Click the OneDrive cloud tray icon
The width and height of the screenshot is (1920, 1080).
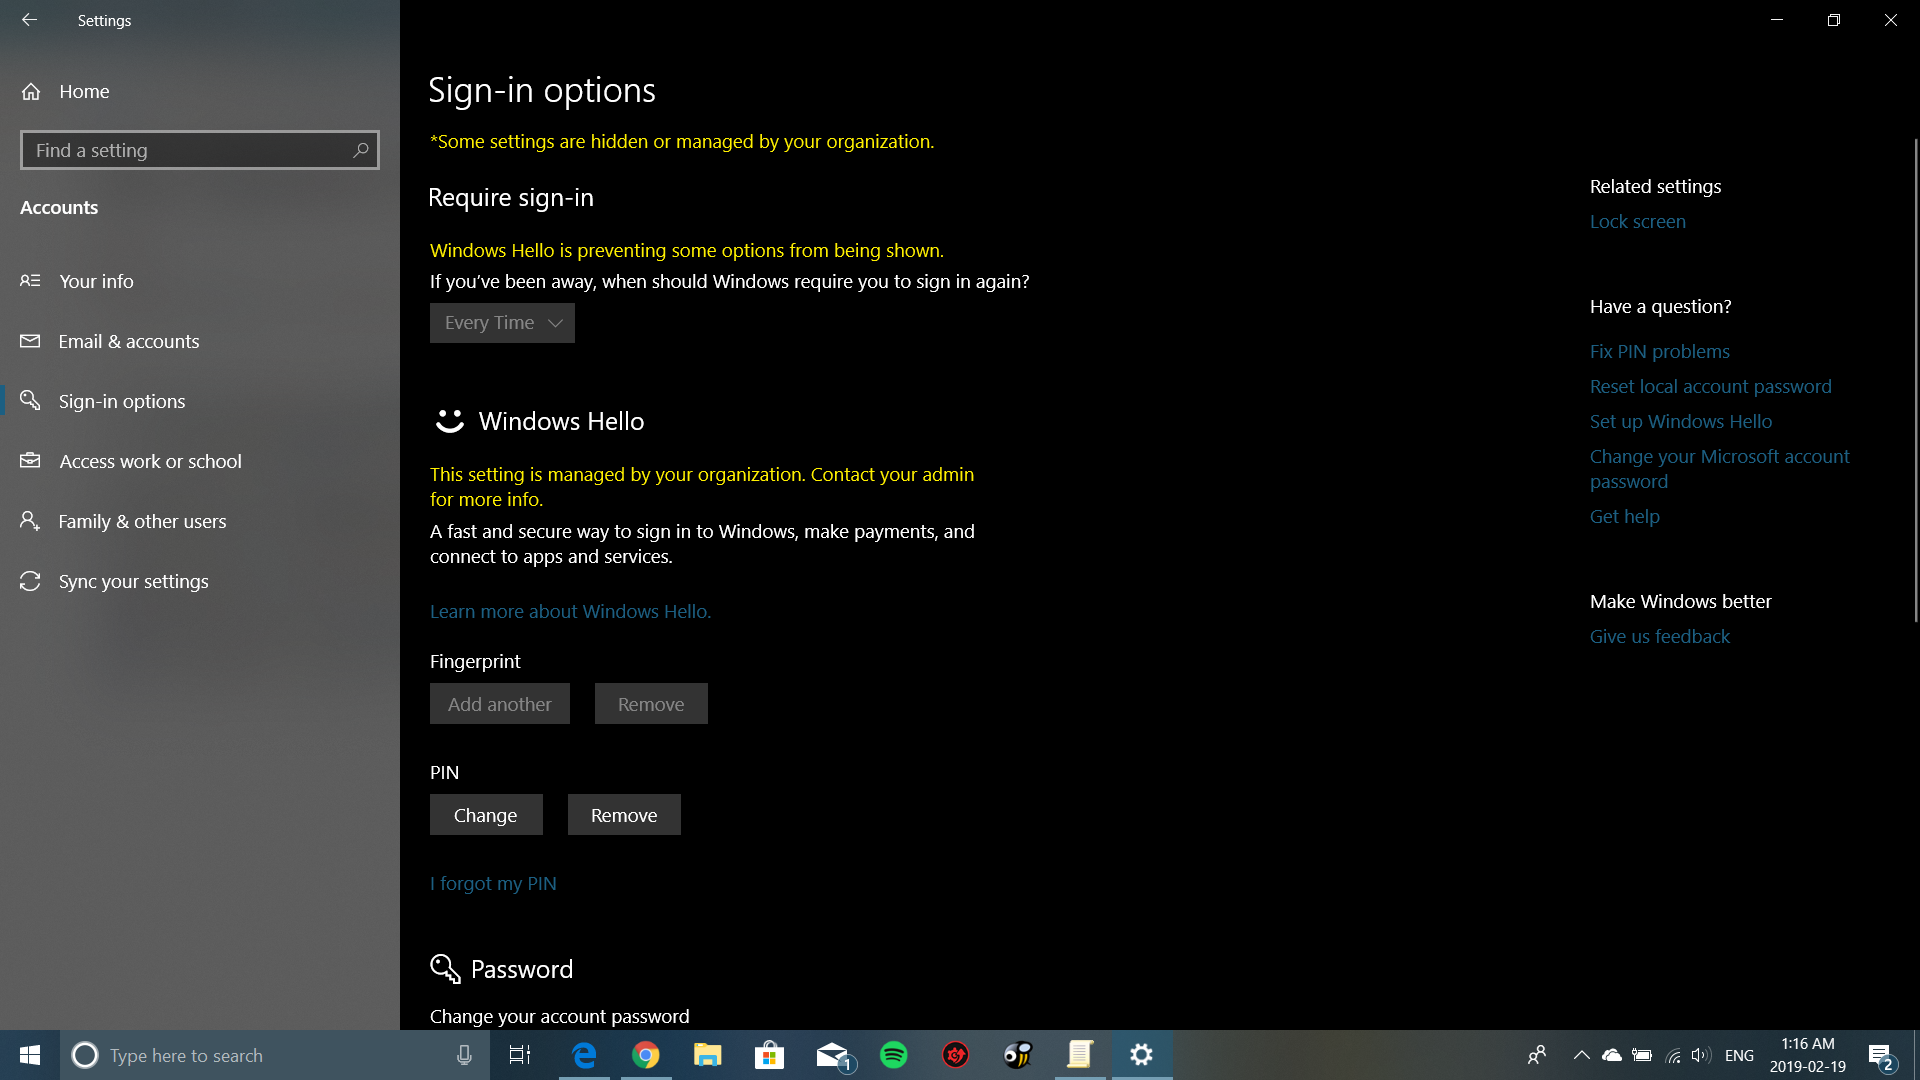click(x=1612, y=1055)
